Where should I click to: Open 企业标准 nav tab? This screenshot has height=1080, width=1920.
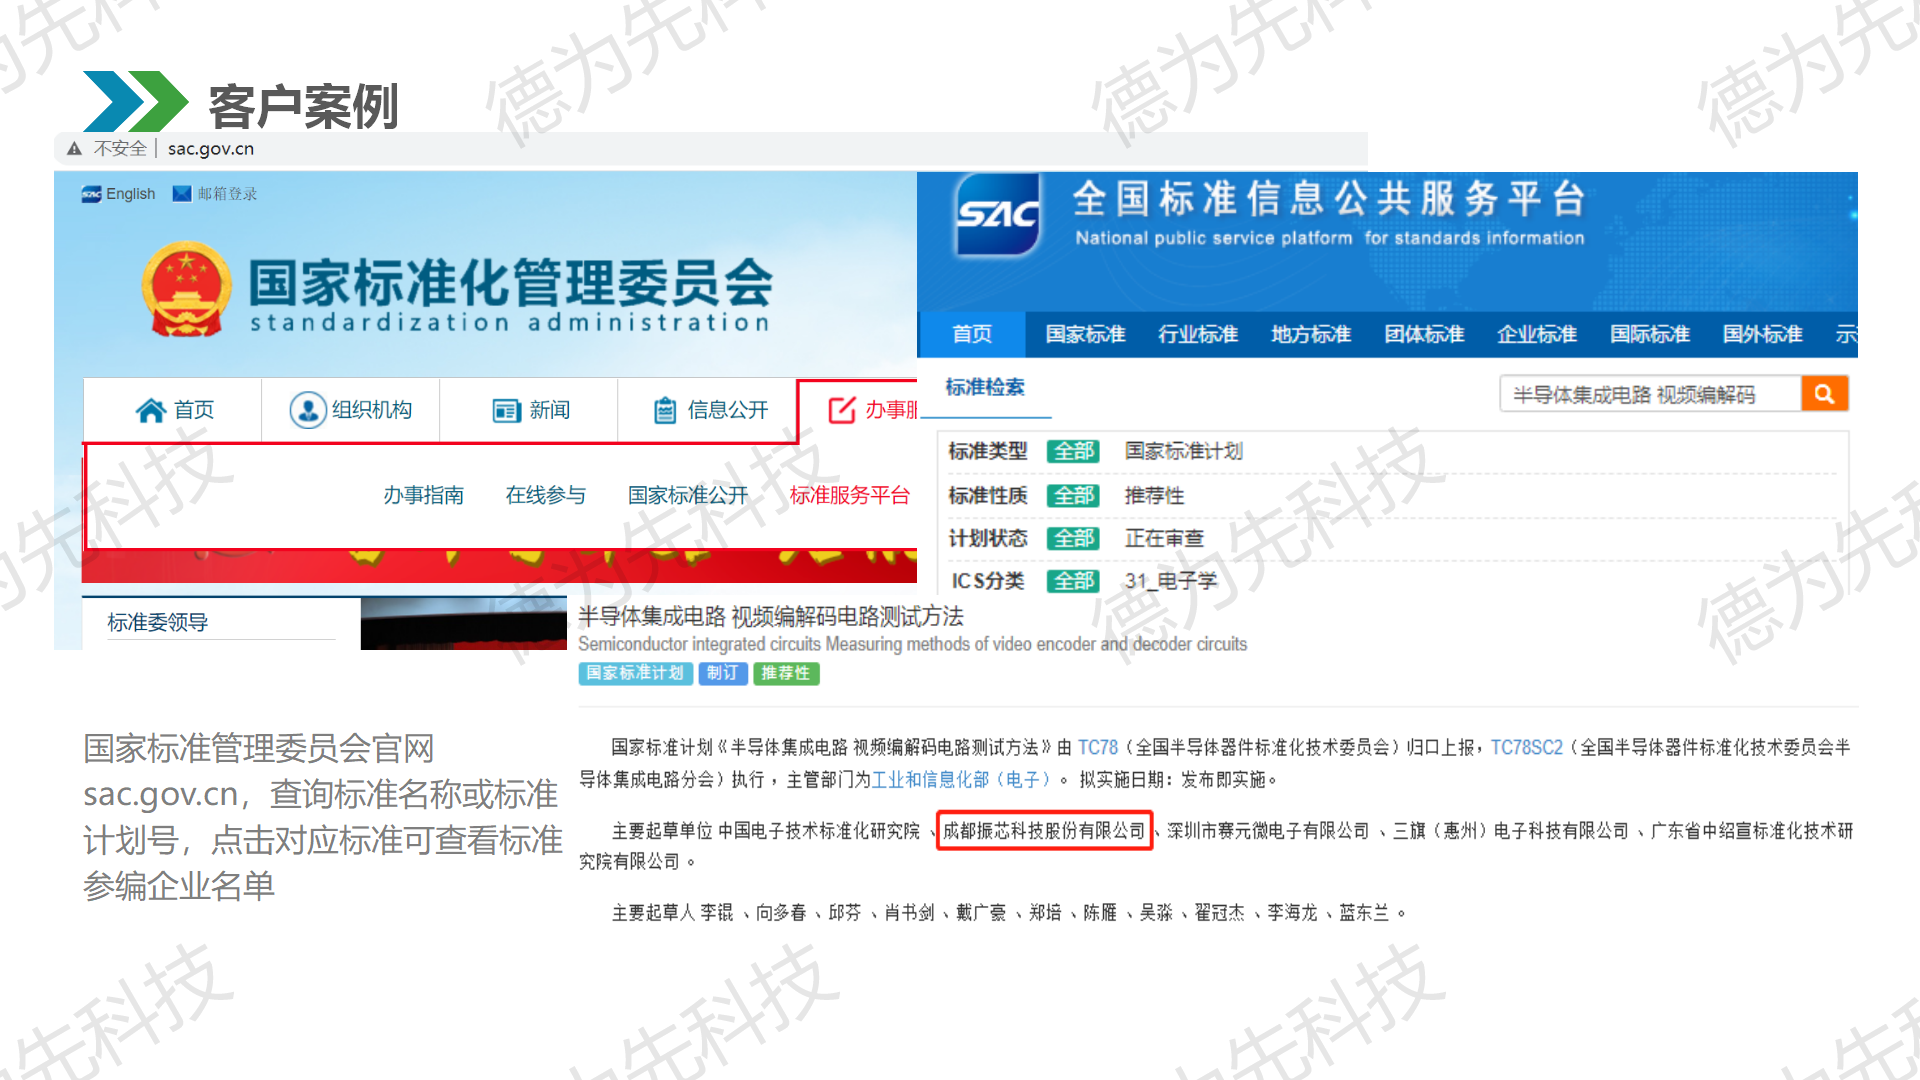(x=1537, y=334)
